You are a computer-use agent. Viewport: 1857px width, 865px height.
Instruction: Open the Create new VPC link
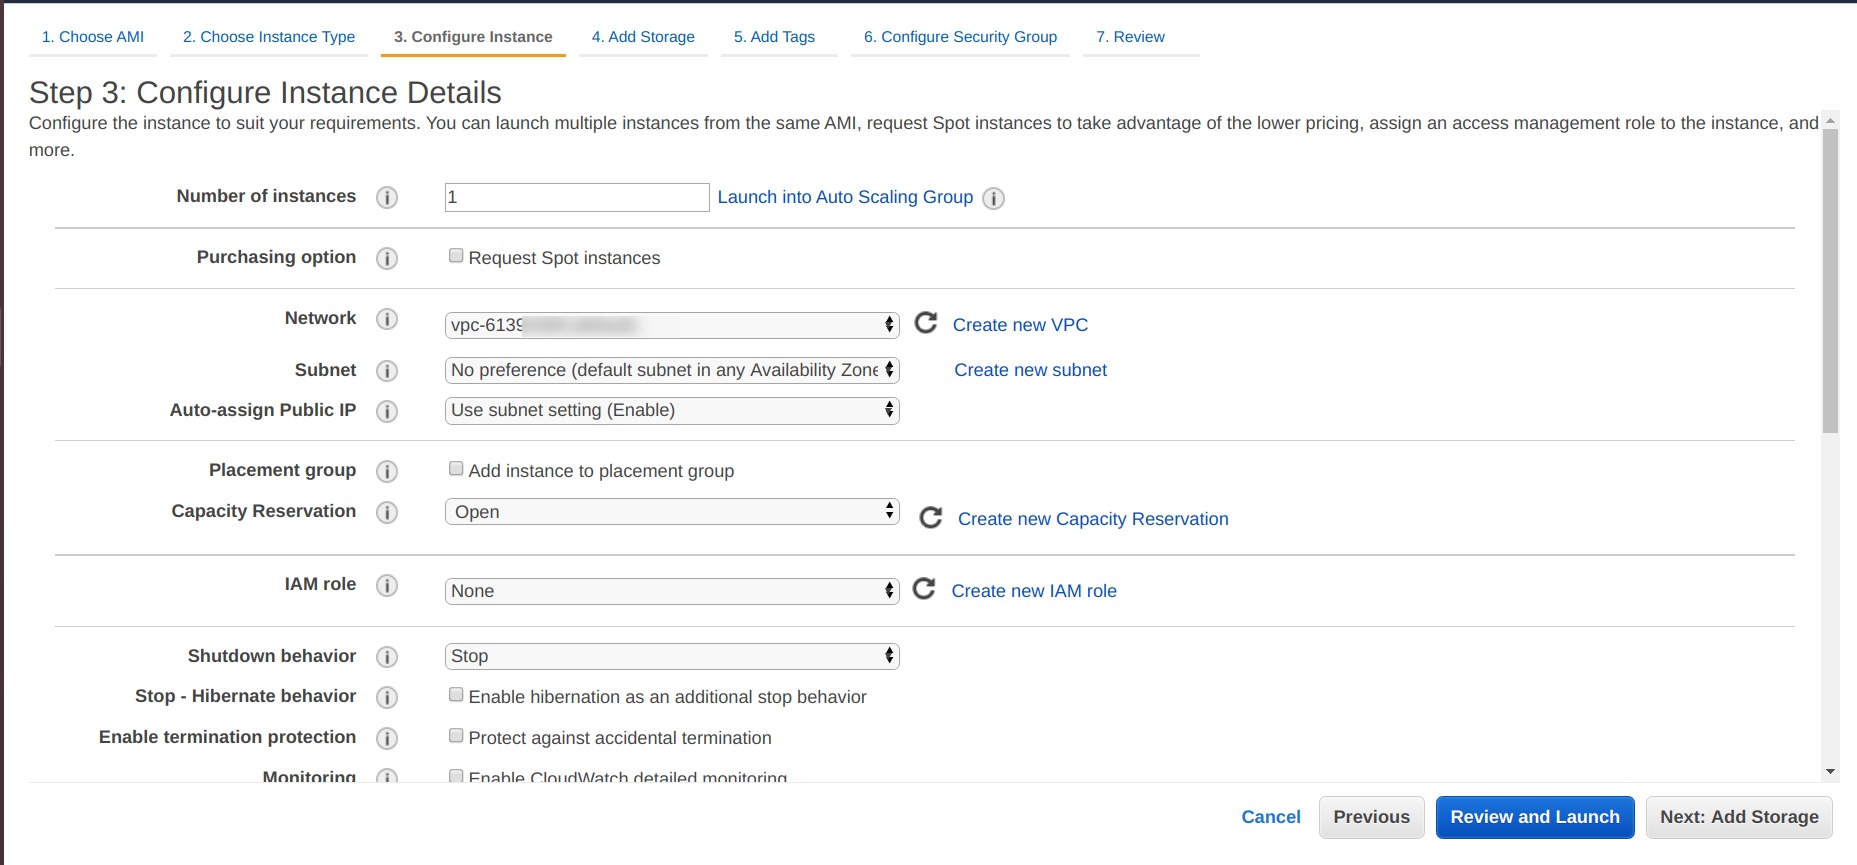[x=1020, y=325]
